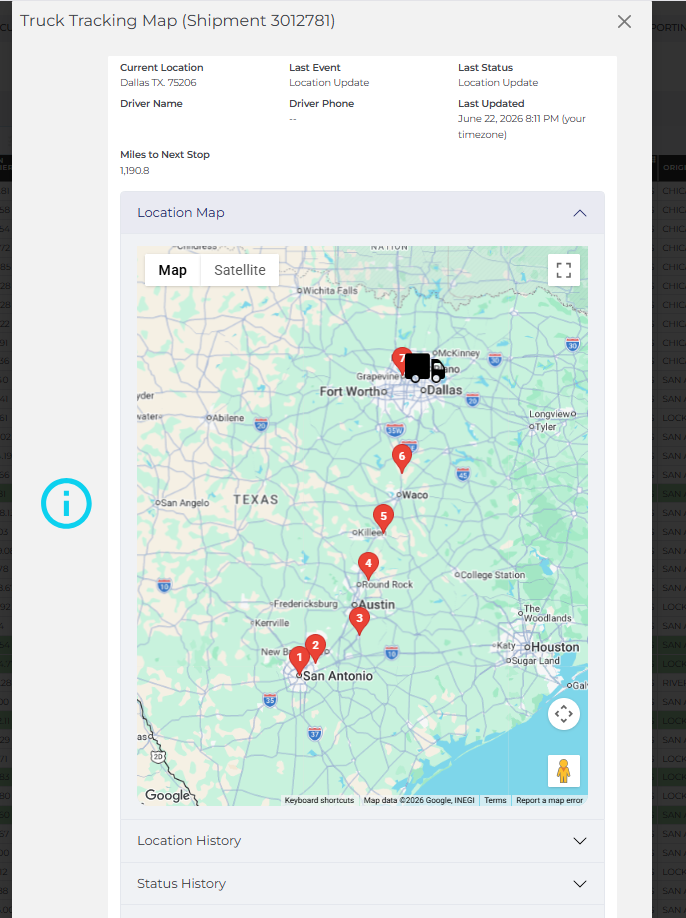Click the Houston city label on the map
Screen dimensions: 686x918
(x=555, y=647)
